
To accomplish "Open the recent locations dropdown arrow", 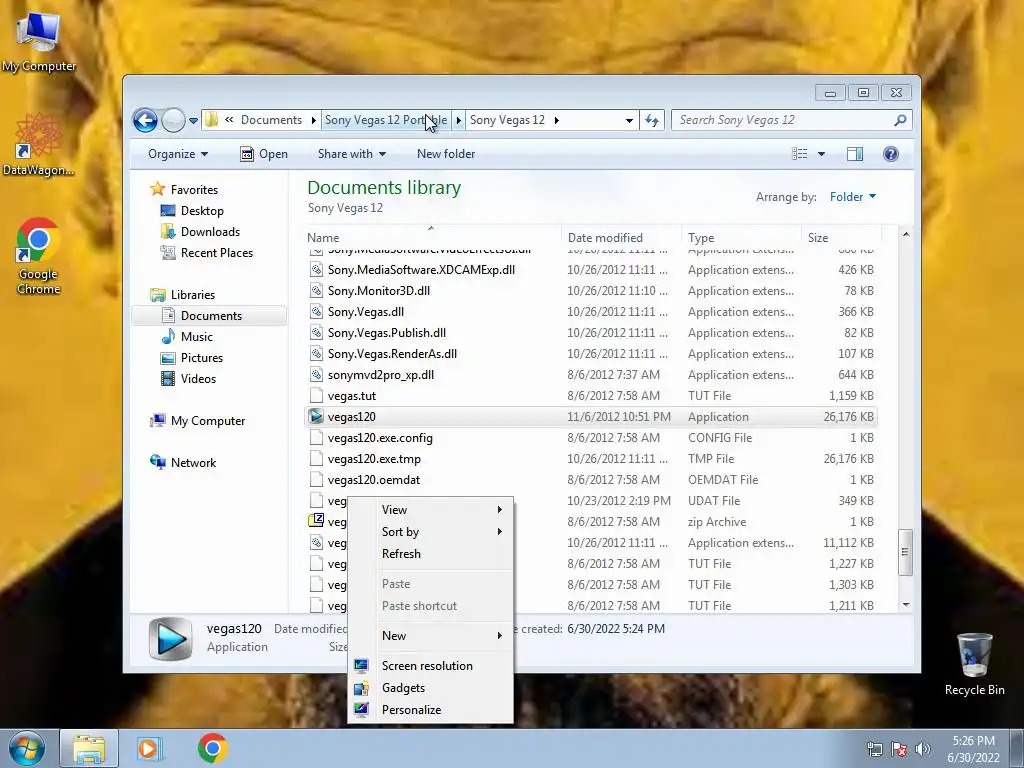I will coord(193,120).
